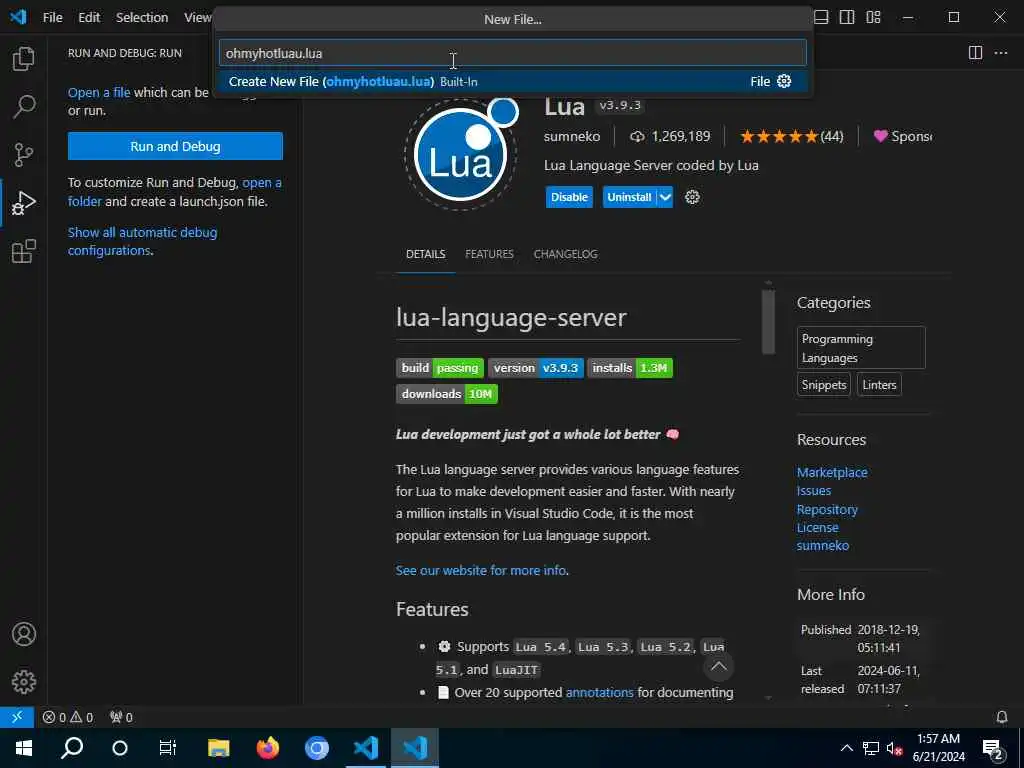Show hidden tray icons chevron
Screen dimensions: 1024x768
[x=846, y=748]
